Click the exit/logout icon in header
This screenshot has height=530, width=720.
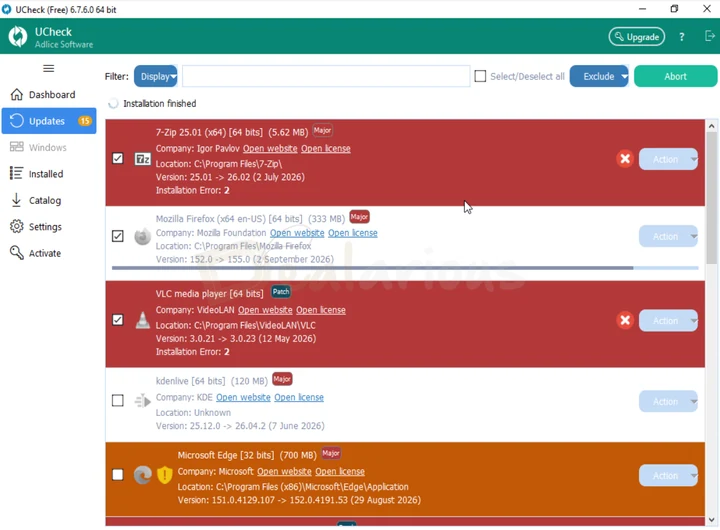coord(709,36)
